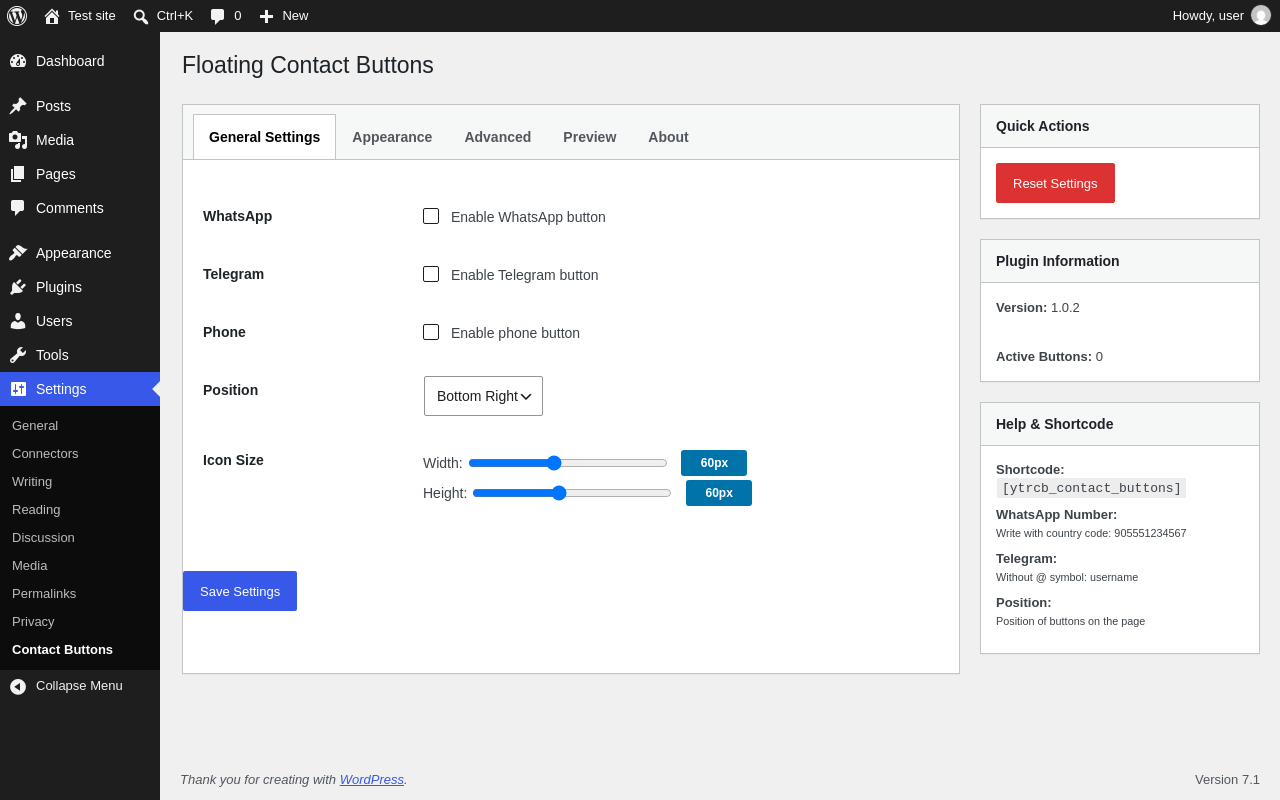The width and height of the screenshot is (1280, 800).
Task: Click the Posts pushpin icon
Action: pos(18,106)
